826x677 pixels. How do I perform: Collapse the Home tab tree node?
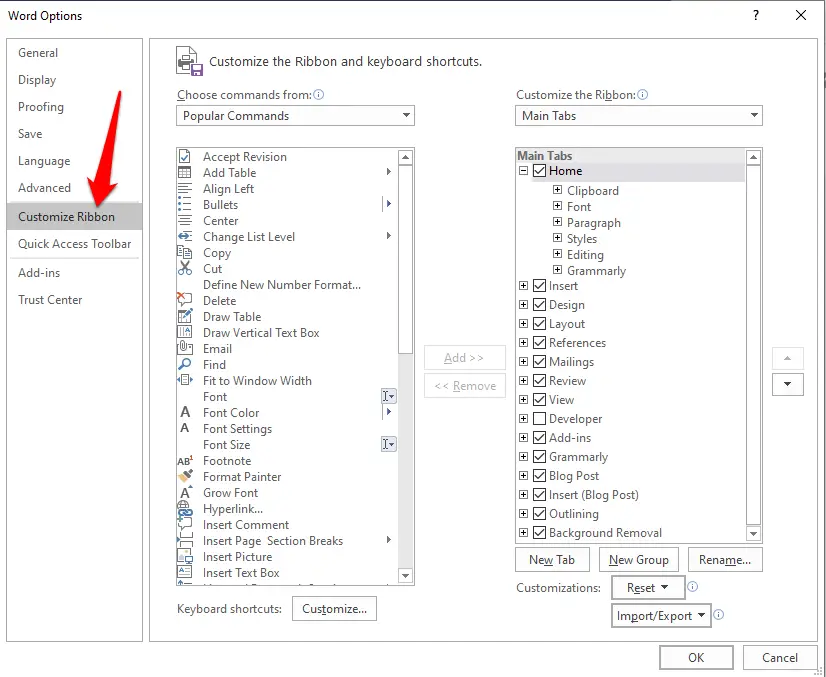click(523, 171)
